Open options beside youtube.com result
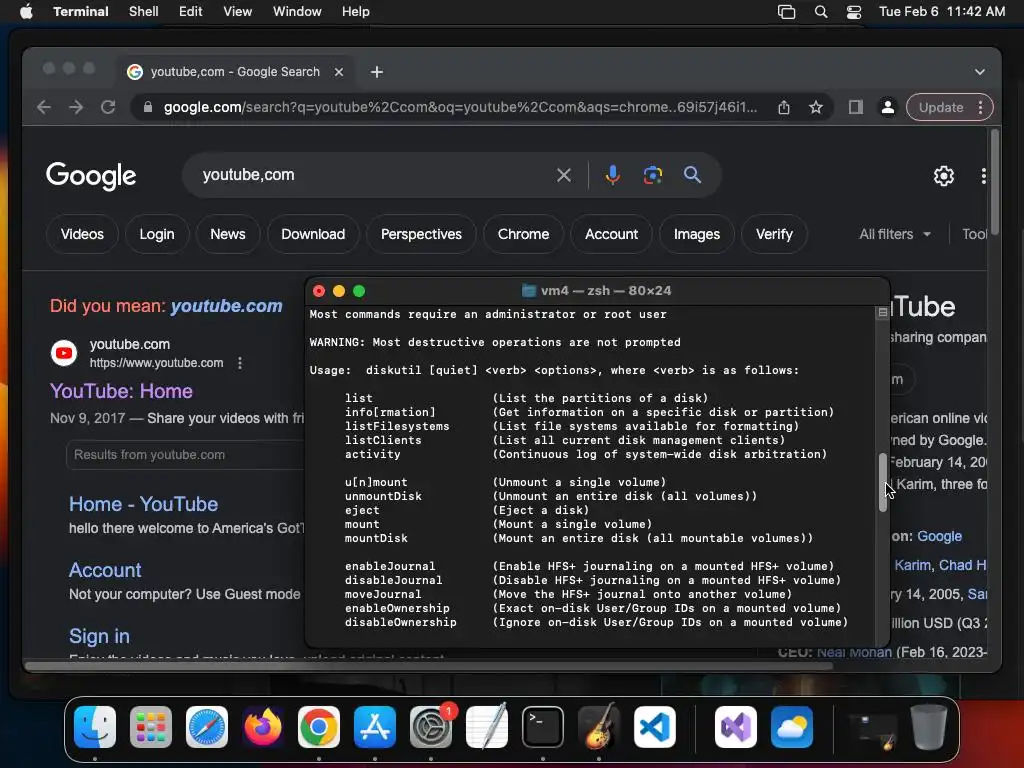1024x768 pixels. tap(240, 362)
